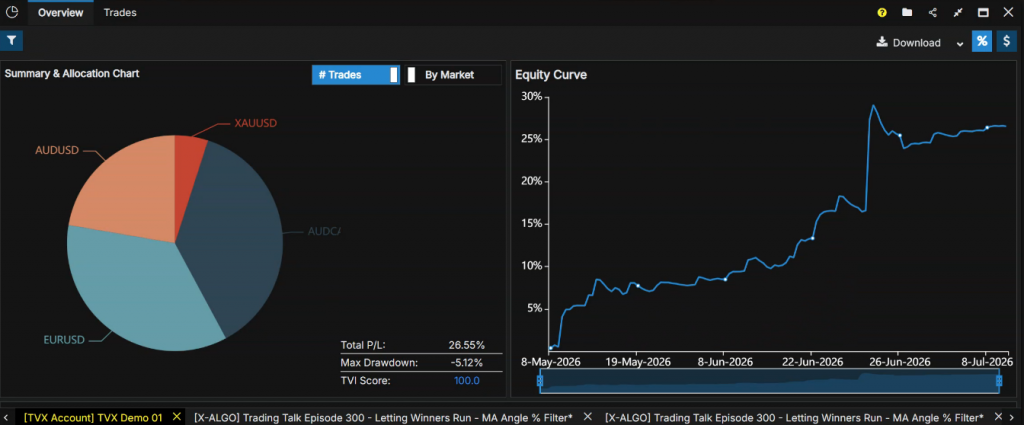Select the # Trades toggle option
1024x425 pixels.
[x=356, y=75]
